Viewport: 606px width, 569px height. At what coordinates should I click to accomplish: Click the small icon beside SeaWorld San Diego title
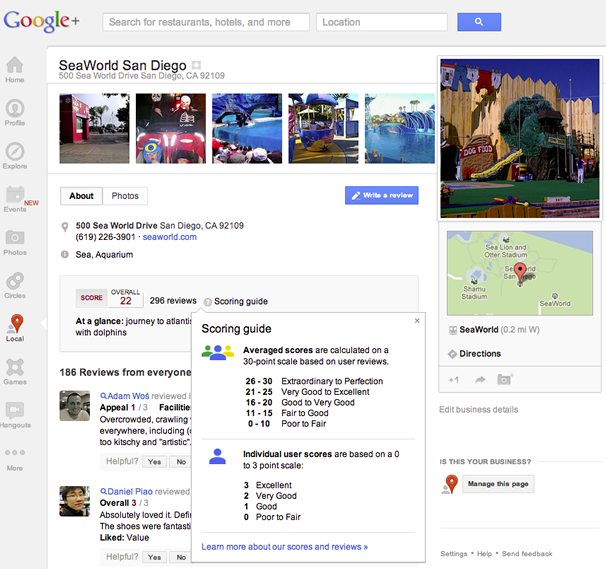click(196, 65)
